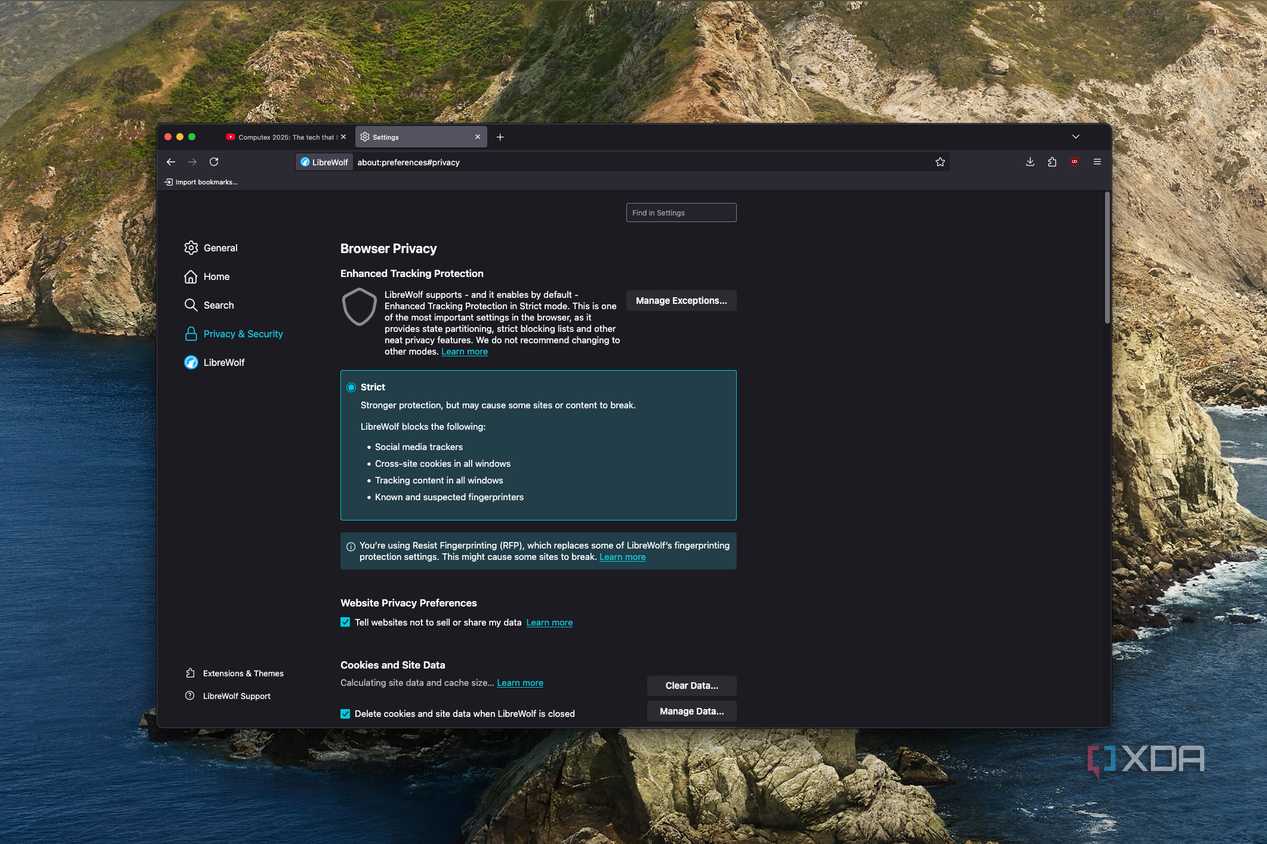Open Learn more link under Enhanced Tracking Protection
The image size is (1267, 844).
[x=465, y=352]
